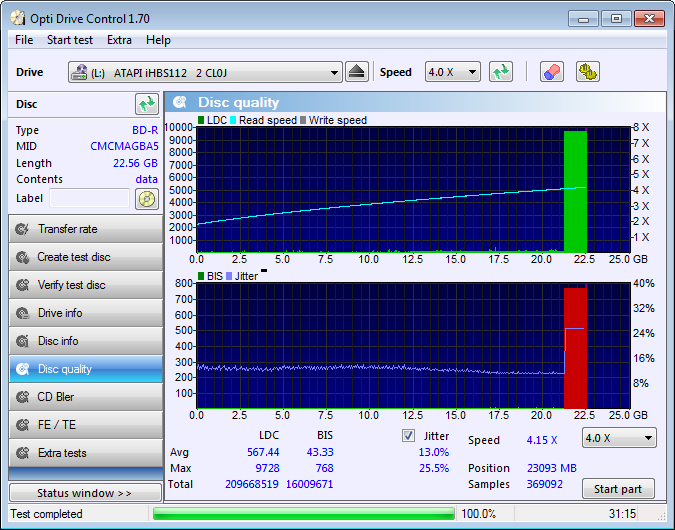Screen dimensions: 675x530
Task: Open the Extra menu
Action: 119,40
